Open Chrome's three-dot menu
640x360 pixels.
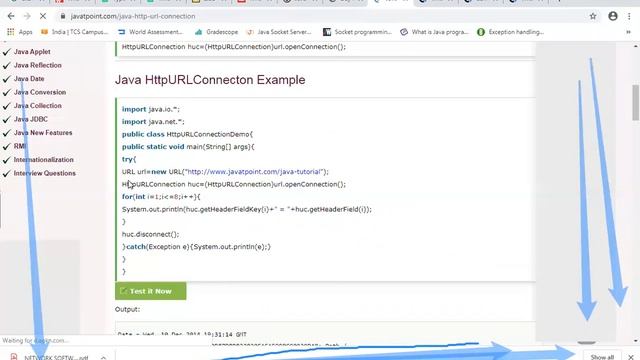click(629, 16)
